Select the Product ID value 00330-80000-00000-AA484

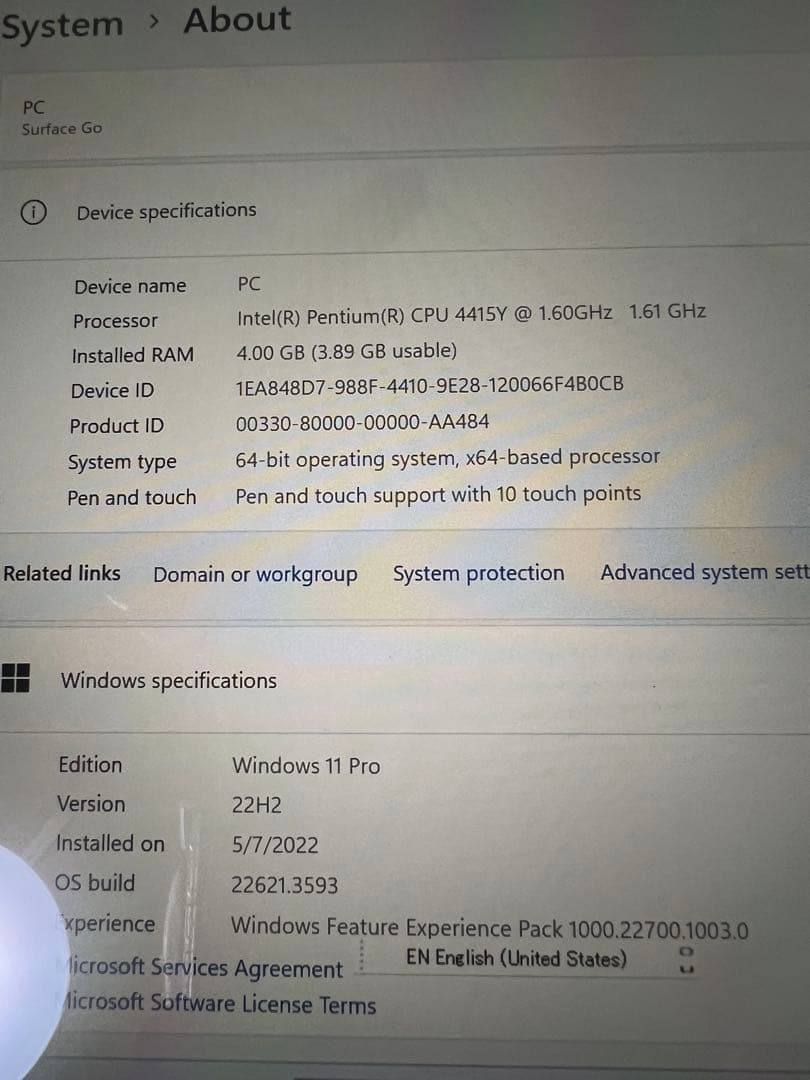362,422
